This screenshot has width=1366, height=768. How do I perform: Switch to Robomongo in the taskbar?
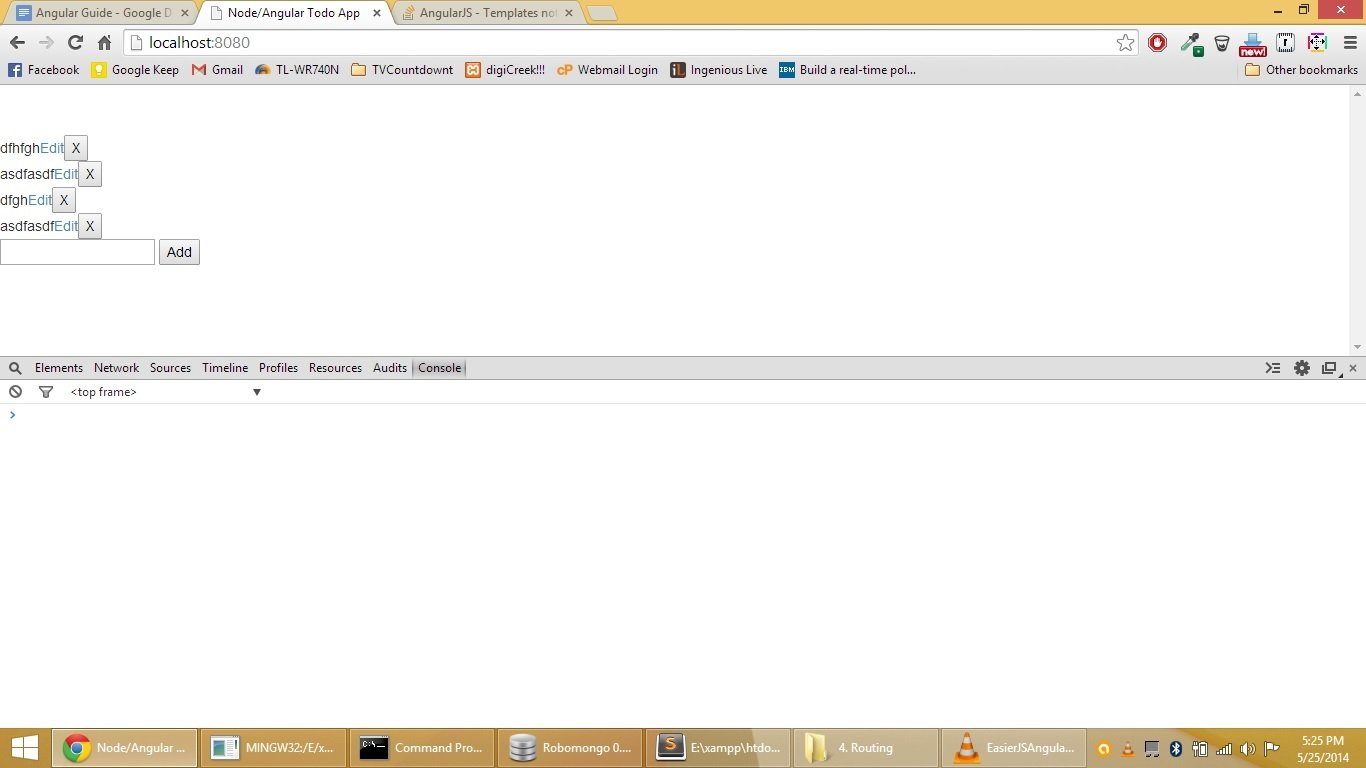pos(569,748)
